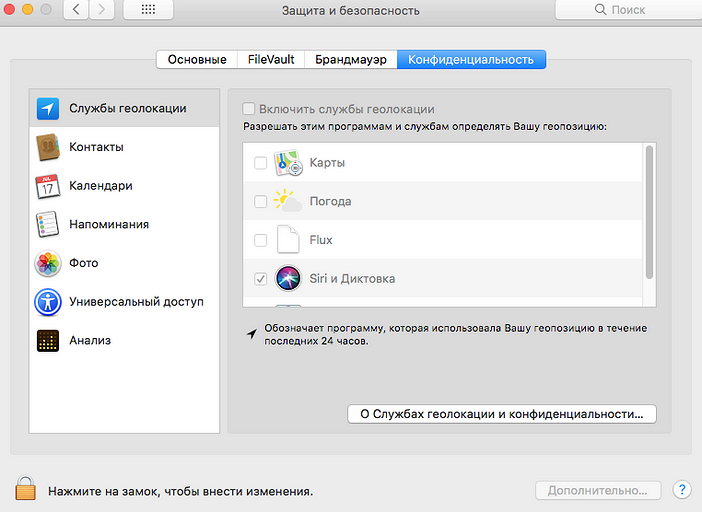
Task: Toggle the Погода location checkbox
Action: [x=260, y=201]
